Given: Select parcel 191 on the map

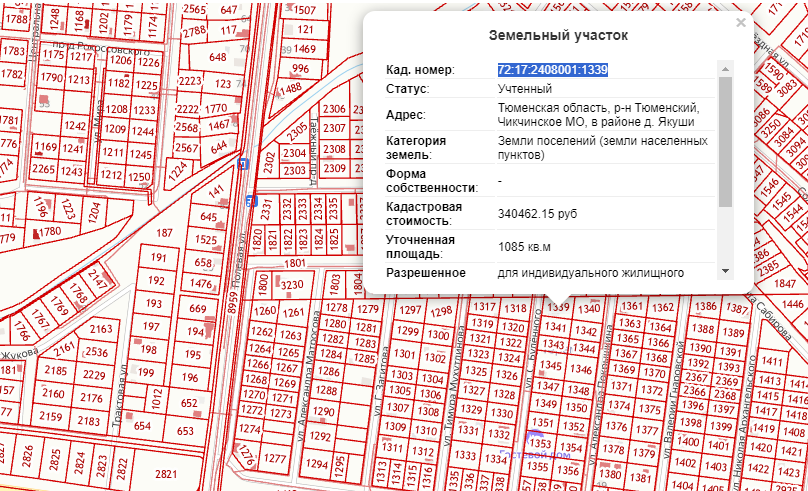Looking at the screenshot, I should pos(158,258).
